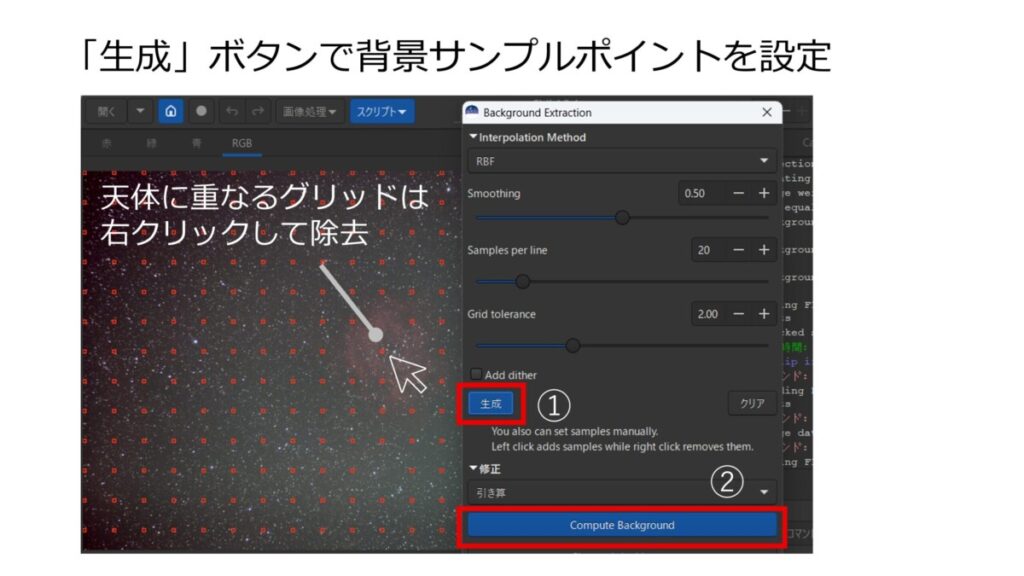Click the Background Extraction title bar icon
This screenshot has width=1024, height=576.
472,112
